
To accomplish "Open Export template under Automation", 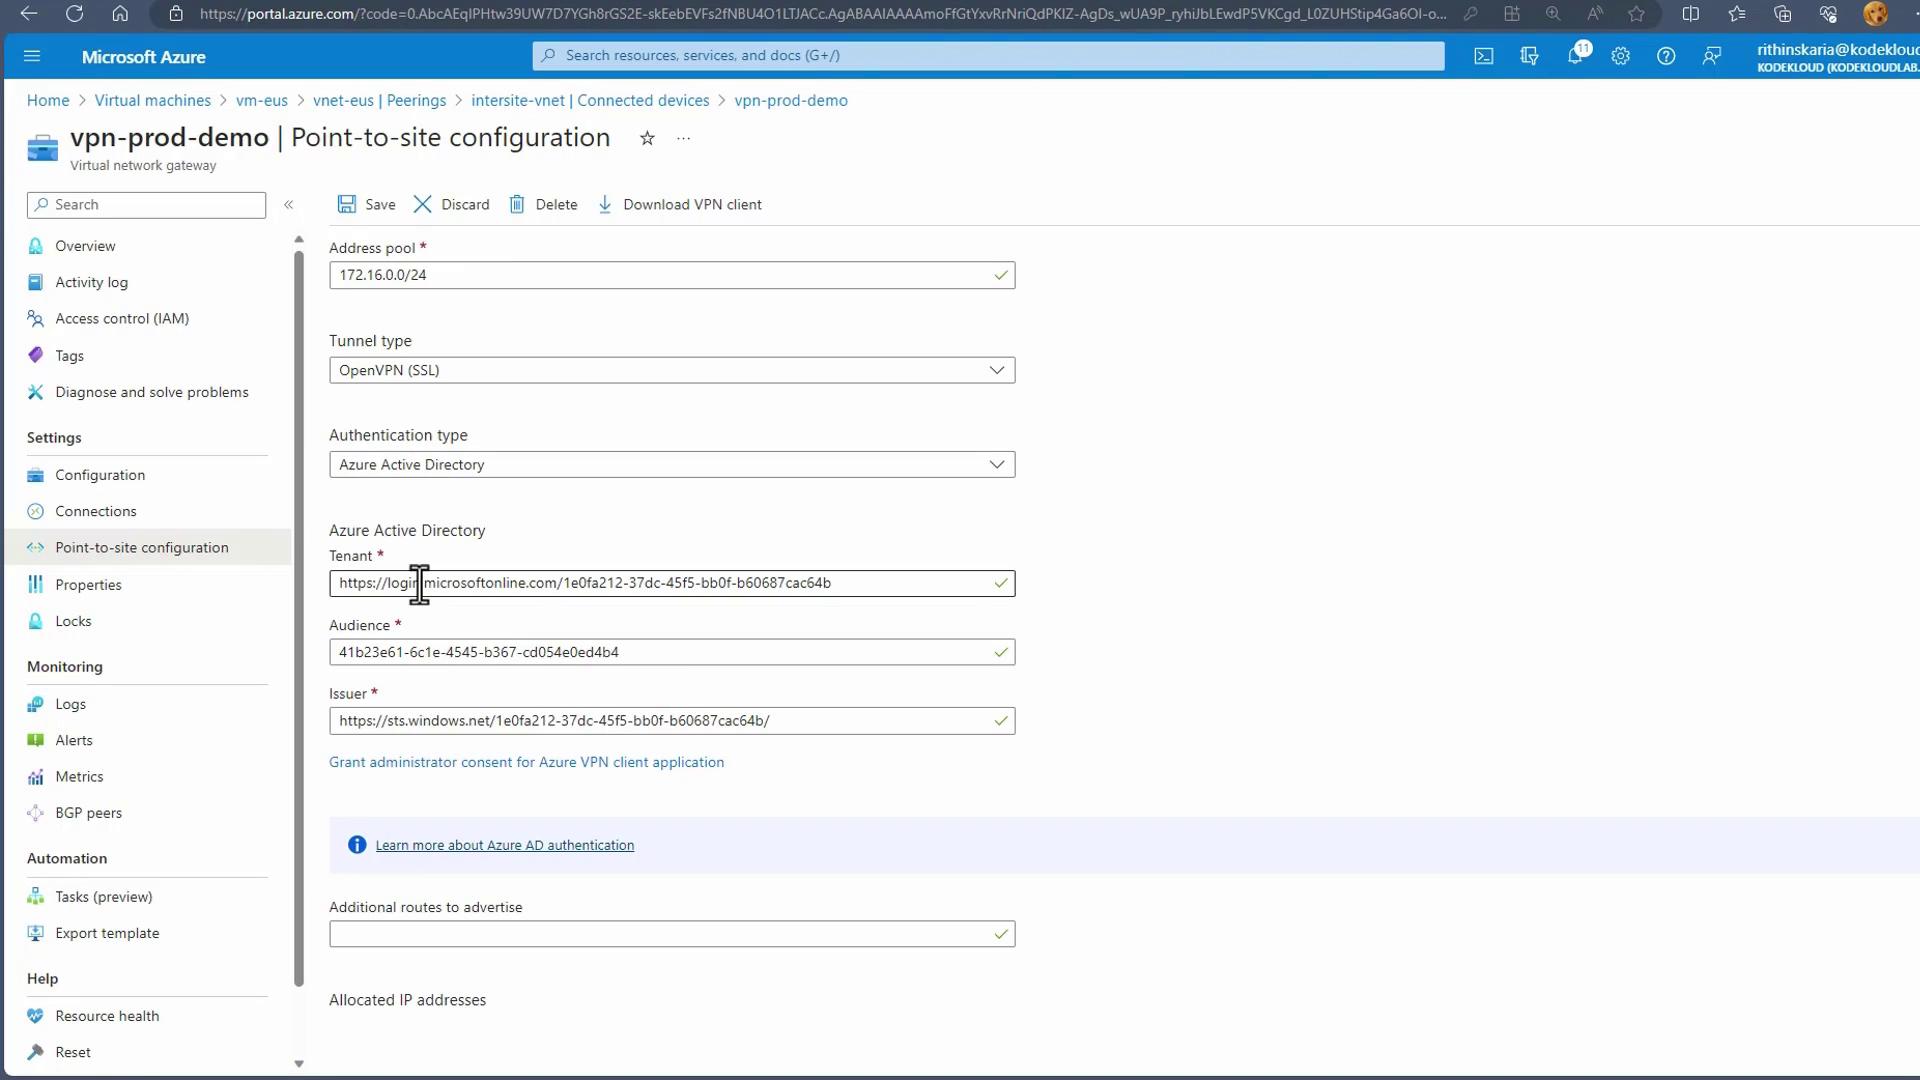I will 107,933.
